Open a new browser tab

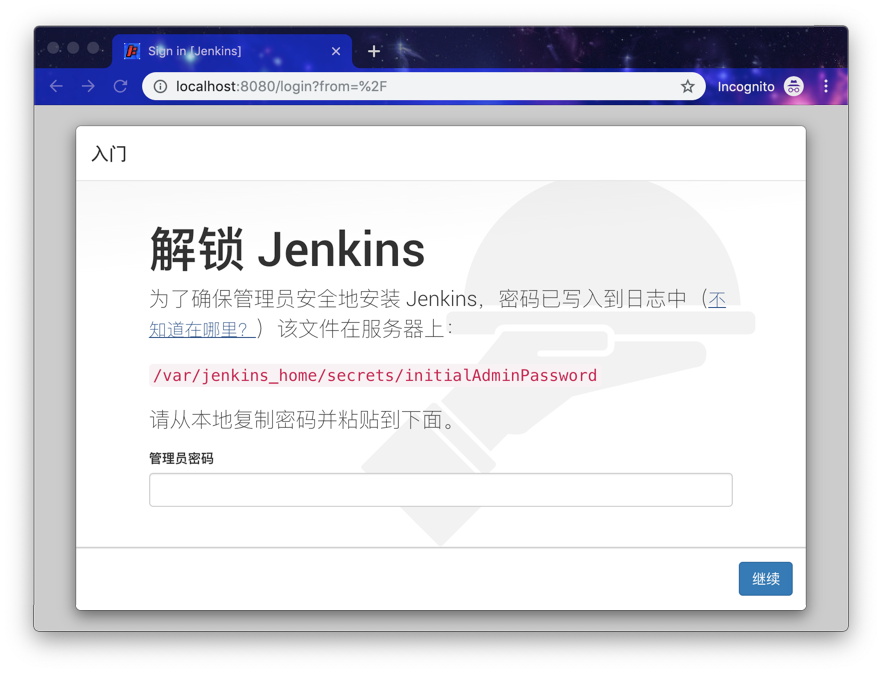pos(373,50)
